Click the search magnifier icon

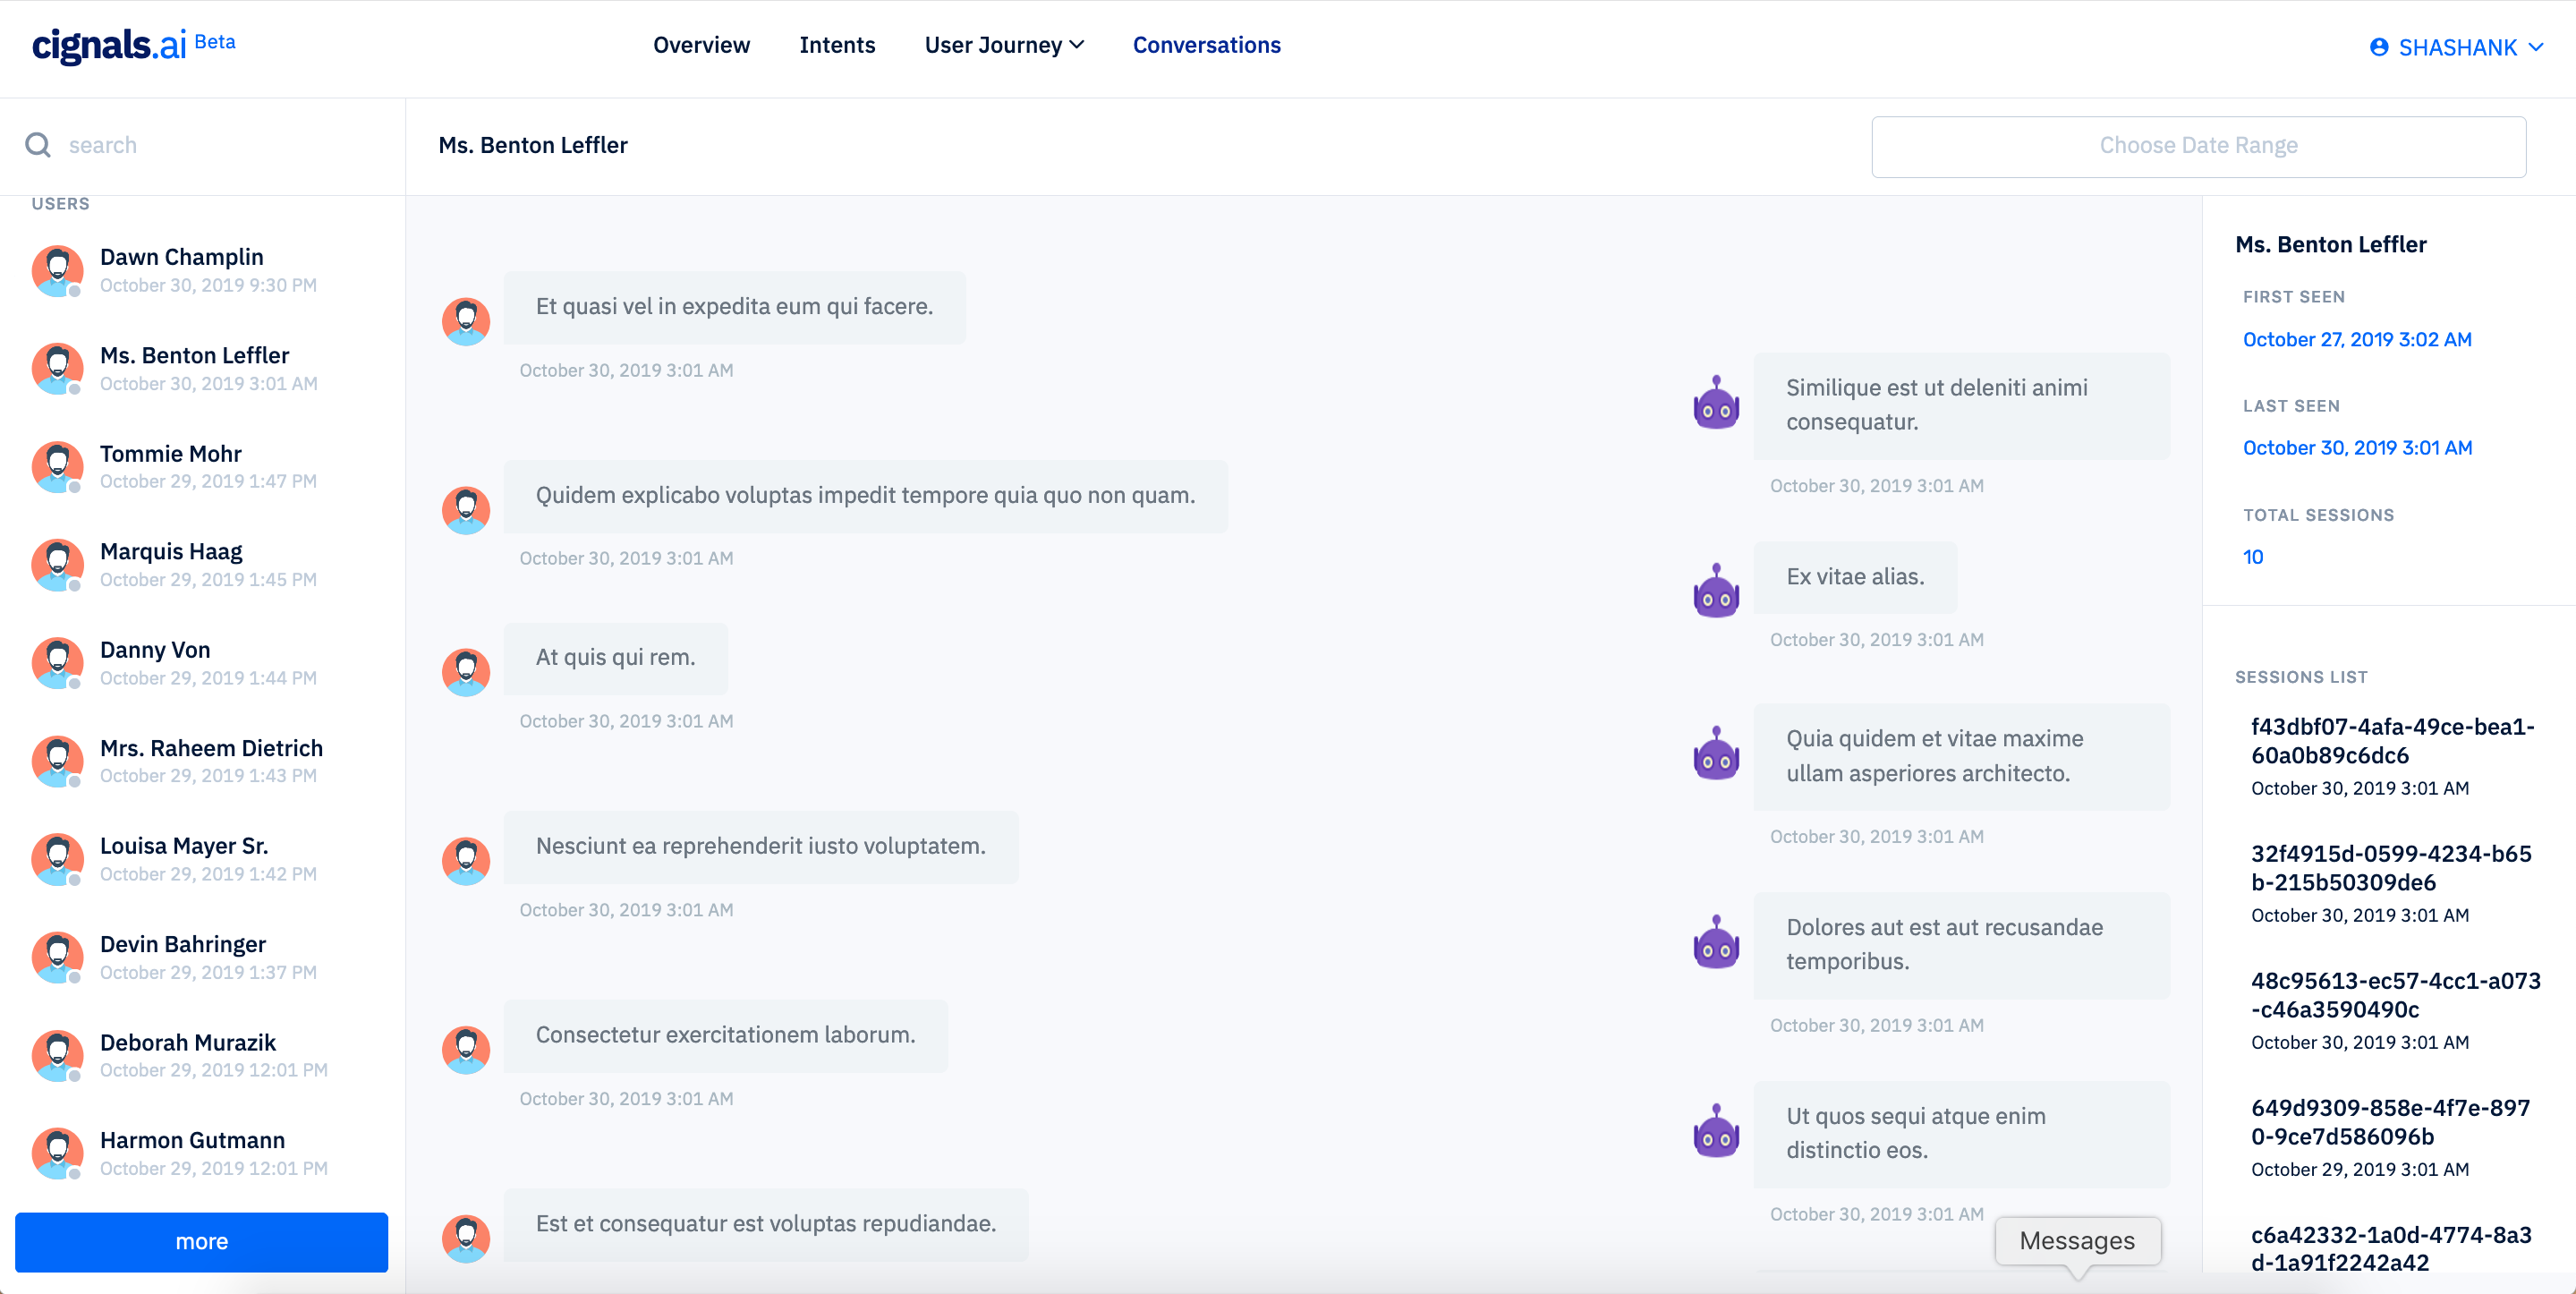pos(38,145)
